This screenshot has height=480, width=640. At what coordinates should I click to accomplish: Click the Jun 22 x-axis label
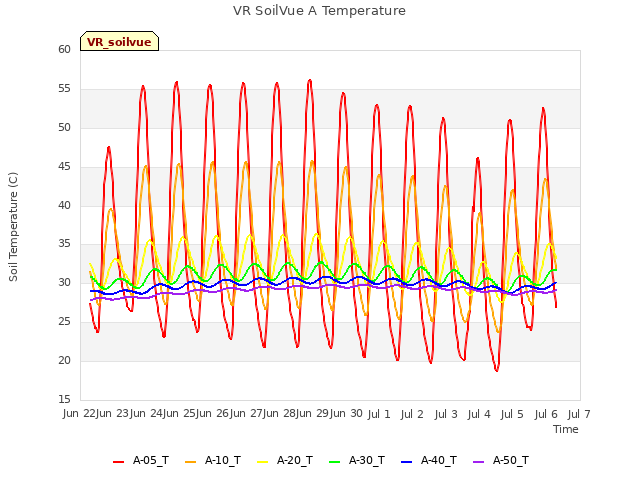(80, 414)
